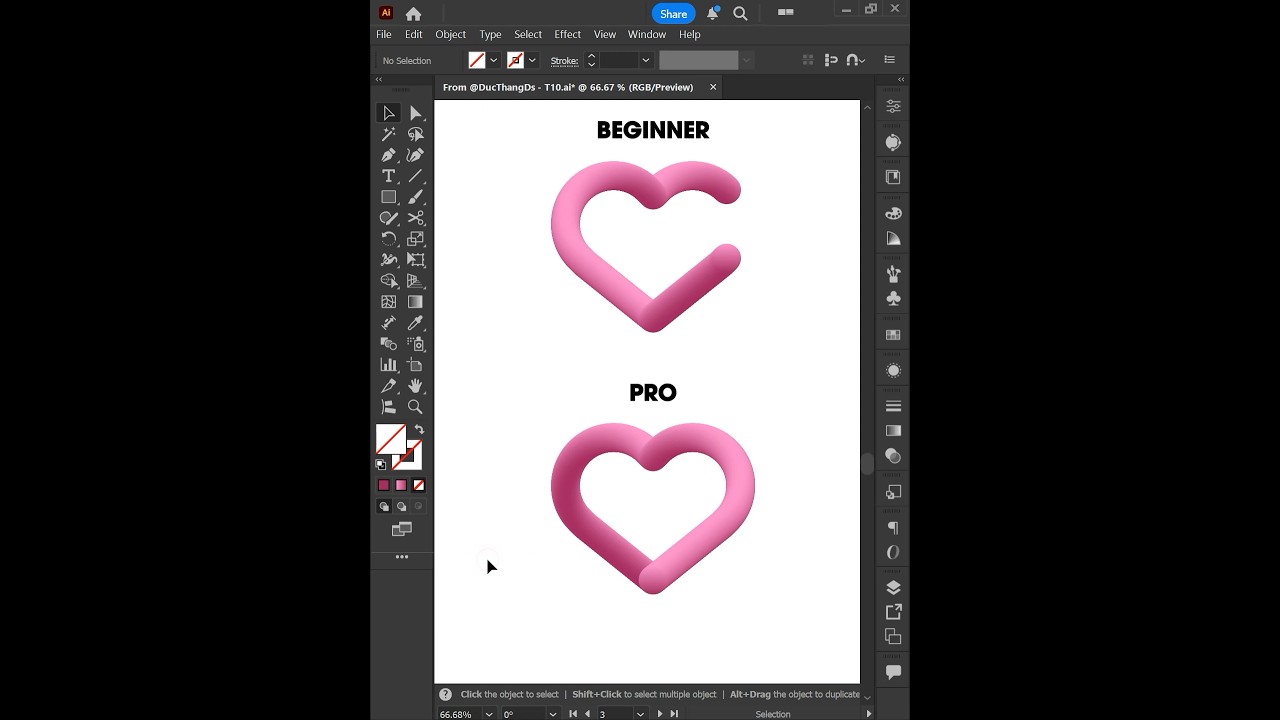This screenshot has width=1280, height=720.
Task: Open the File menu
Action: click(x=384, y=34)
